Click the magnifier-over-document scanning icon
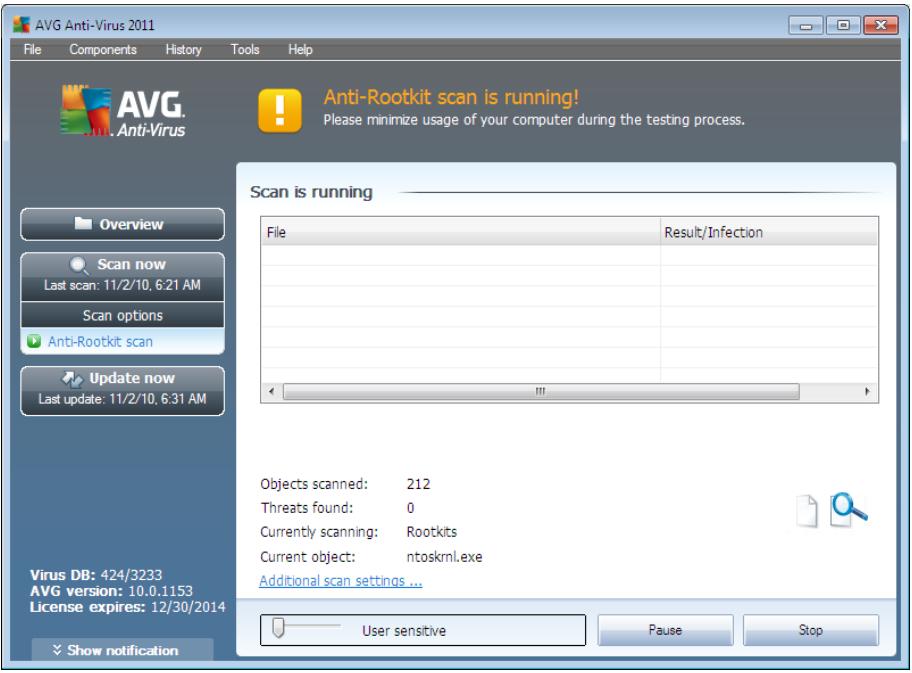912x673 pixels. (849, 510)
